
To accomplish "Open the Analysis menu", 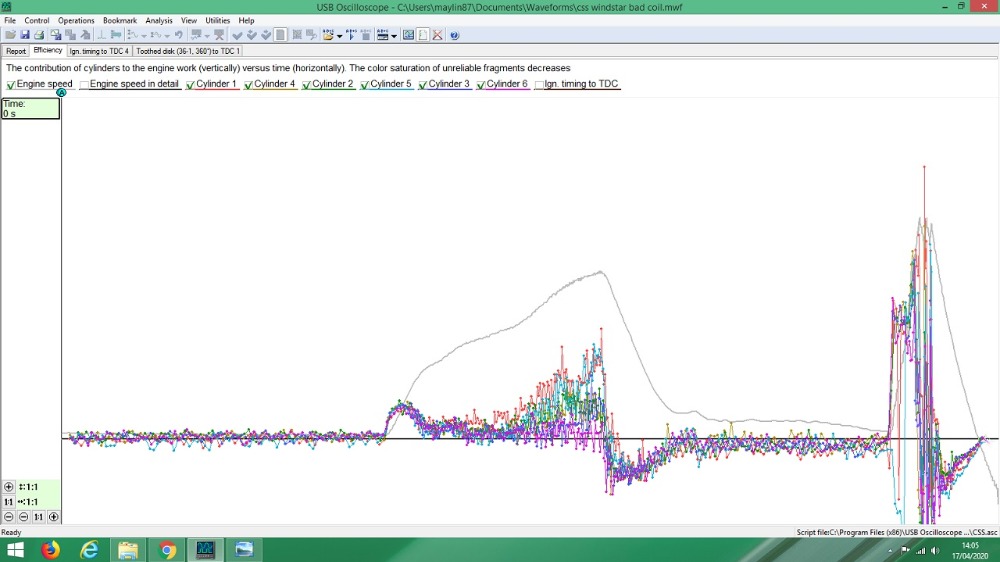I will pos(159,20).
